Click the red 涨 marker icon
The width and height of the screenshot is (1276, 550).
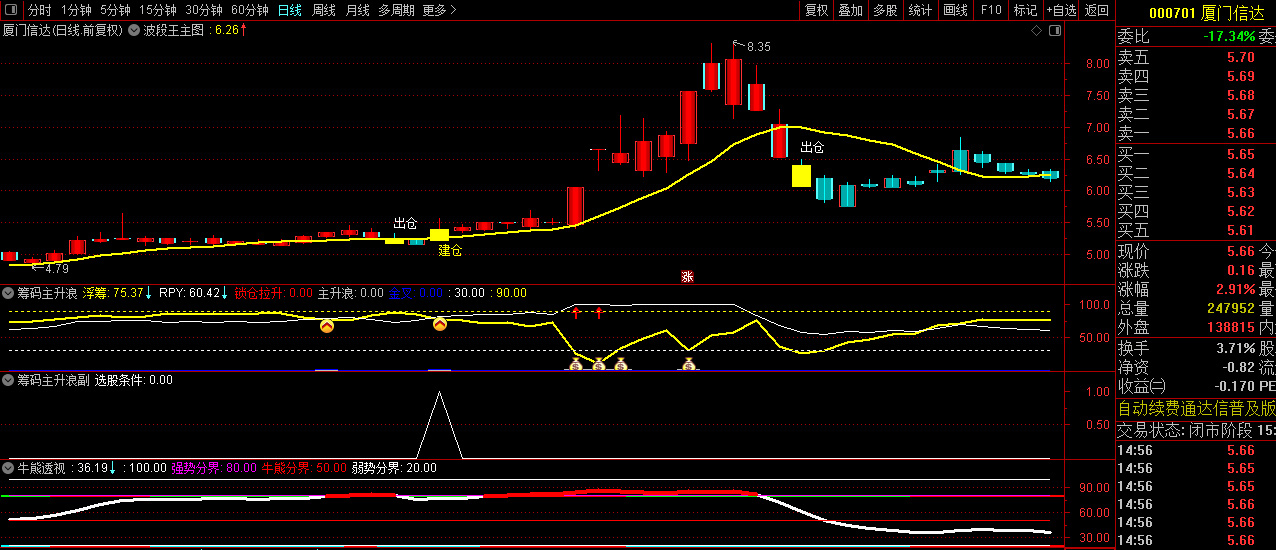[688, 276]
